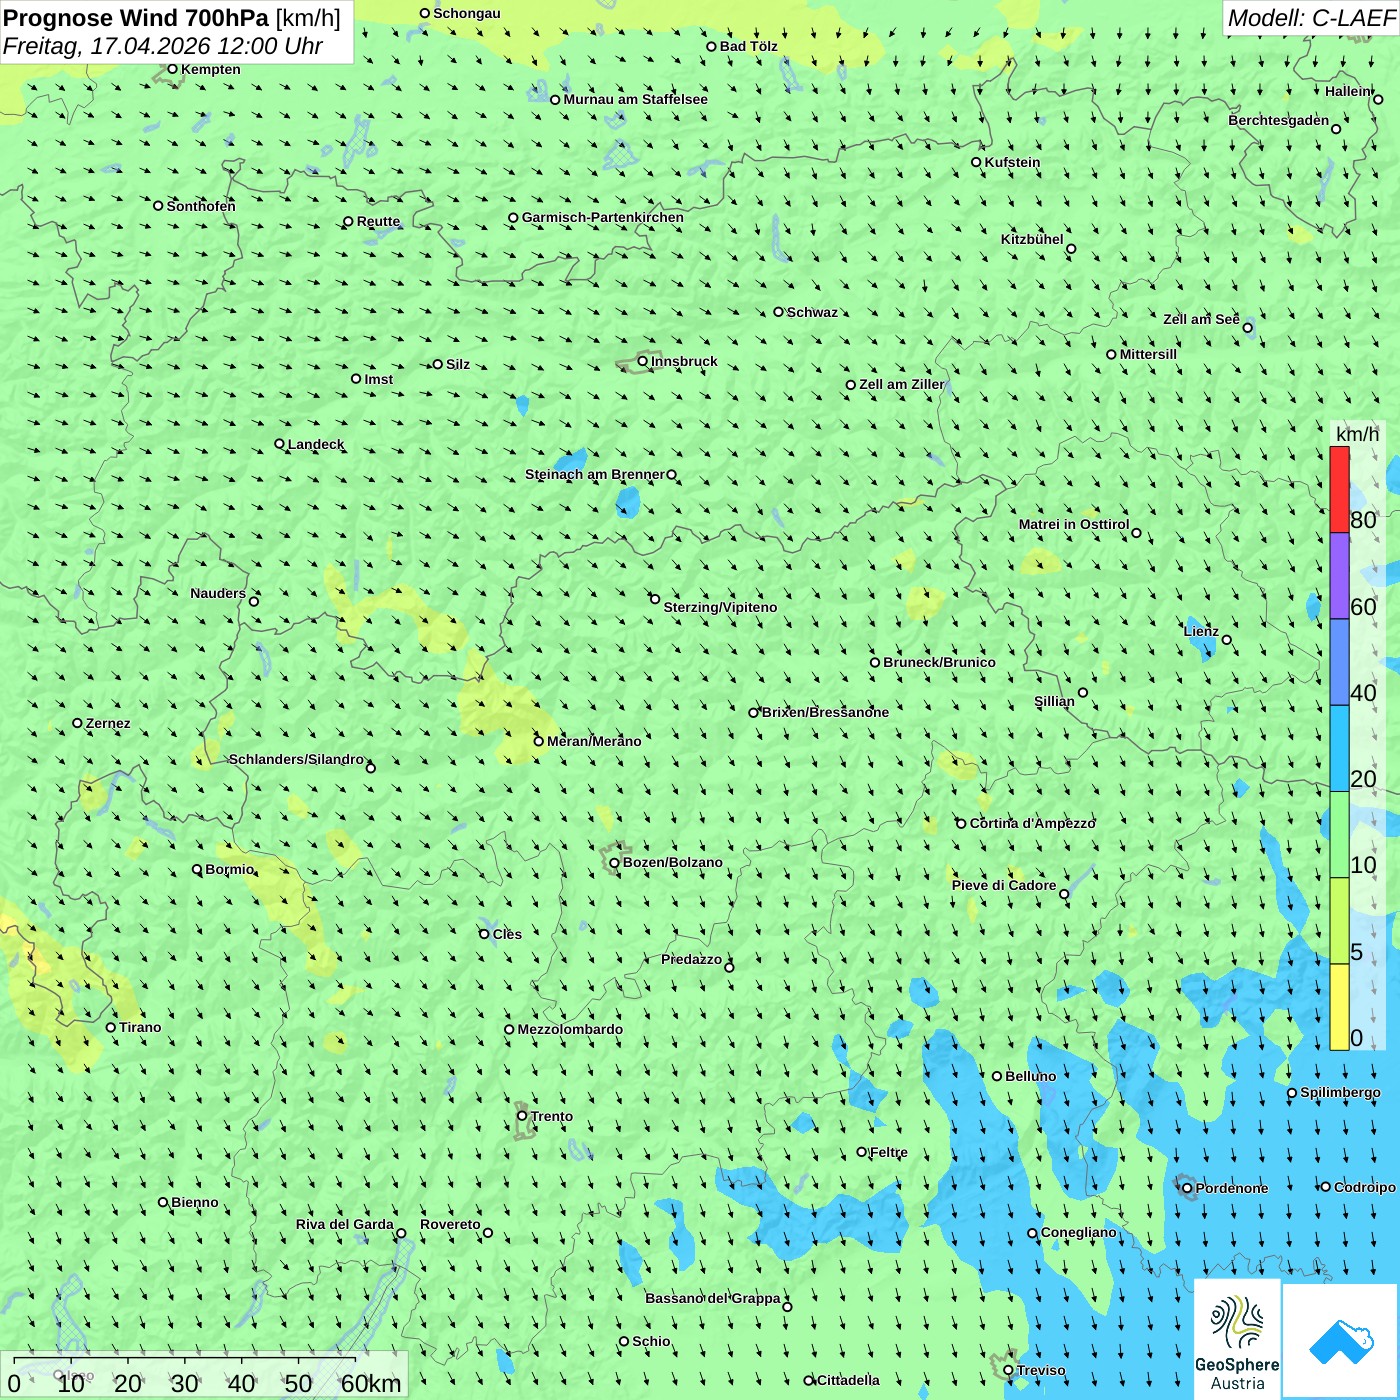Click the 'Bienno' label
Screen dimensions: 1400x1400
click(x=195, y=1202)
